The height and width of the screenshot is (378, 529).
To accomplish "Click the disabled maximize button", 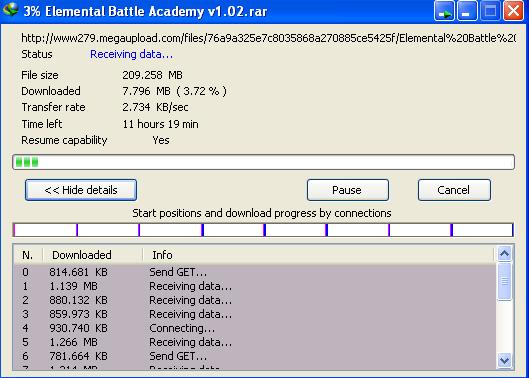I will [490, 11].
